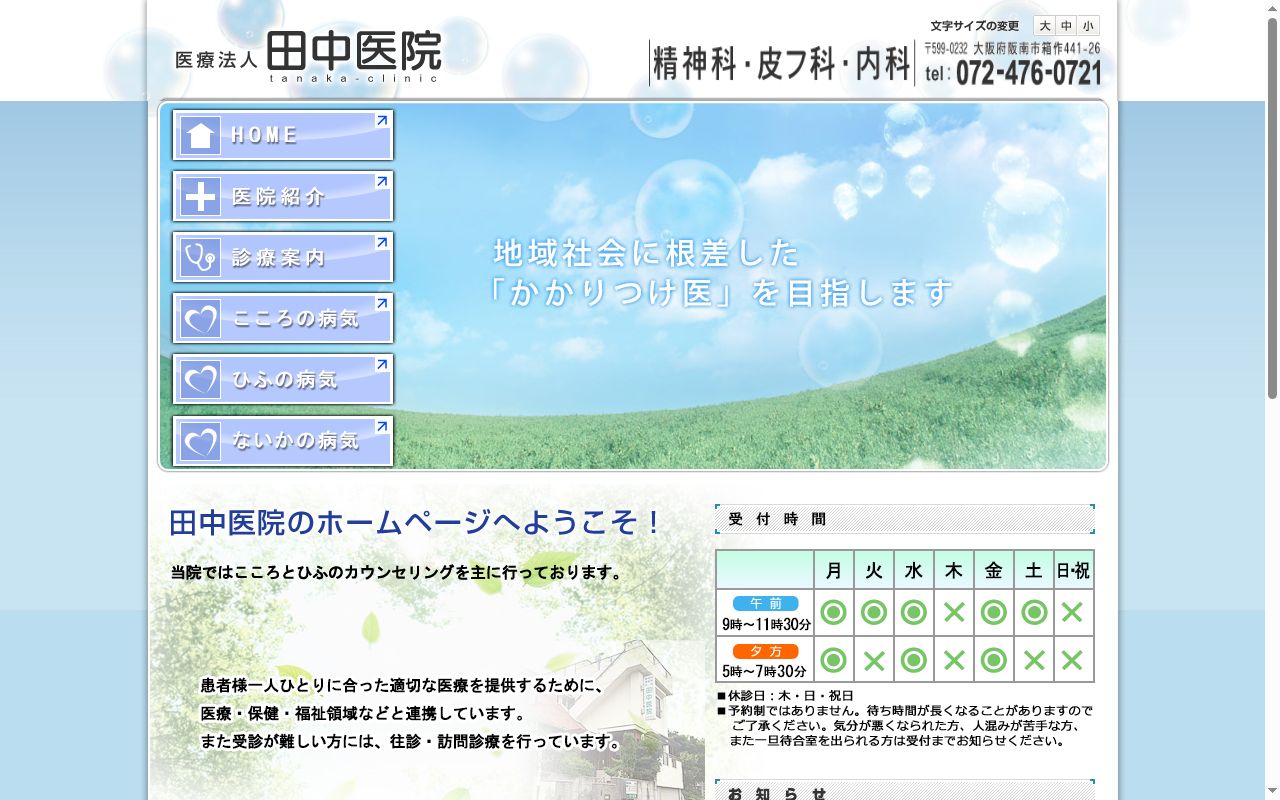Image resolution: width=1280 pixels, height=800 pixels.
Task: Click the 午前 label in timetable
Action: tap(766, 603)
